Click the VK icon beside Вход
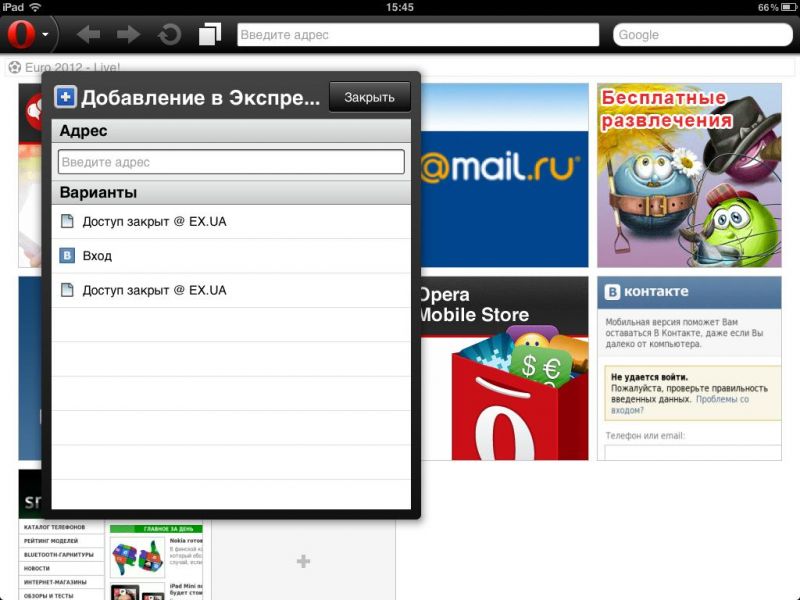800x600 pixels. [x=67, y=256]
